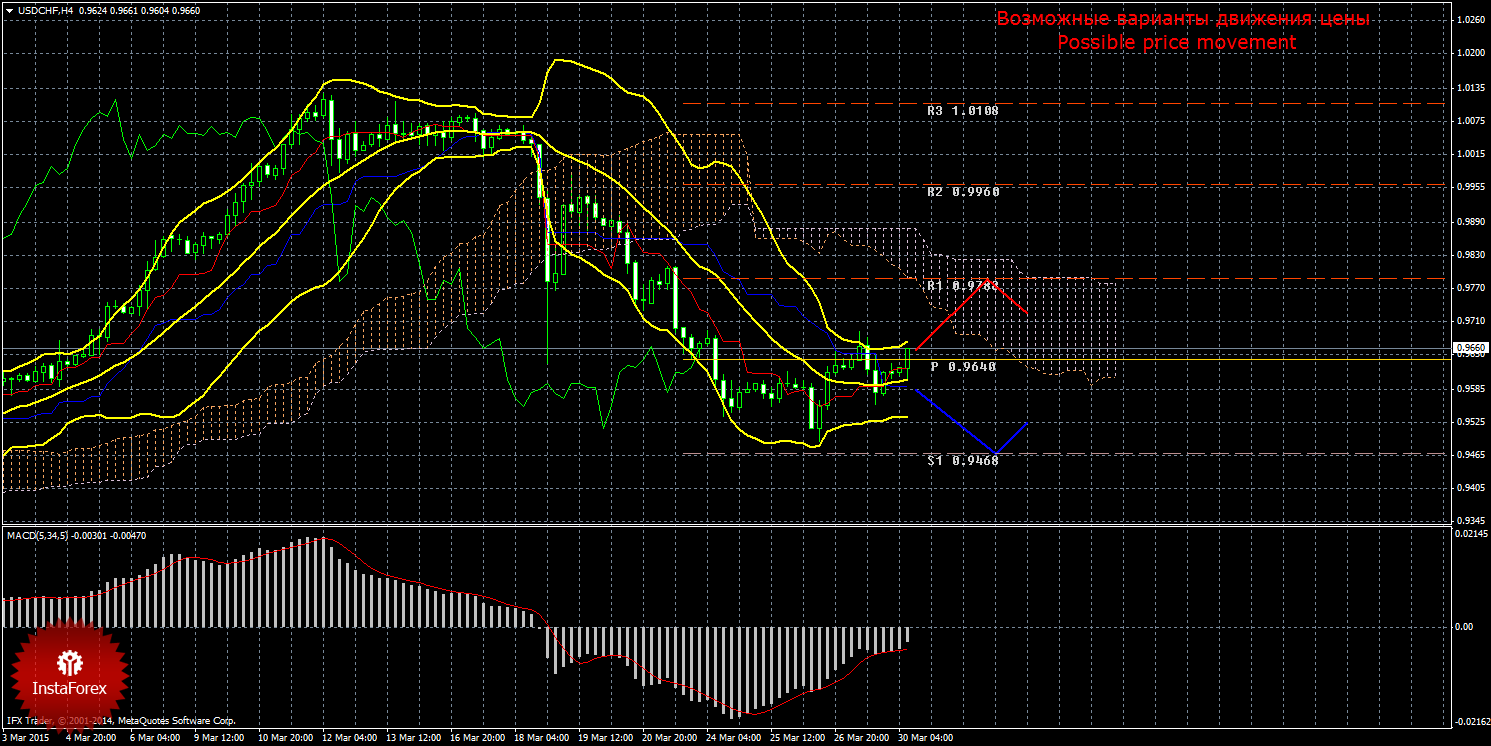
Task: Click the S1 0.9468 support label
Action: tap(962, 461)
